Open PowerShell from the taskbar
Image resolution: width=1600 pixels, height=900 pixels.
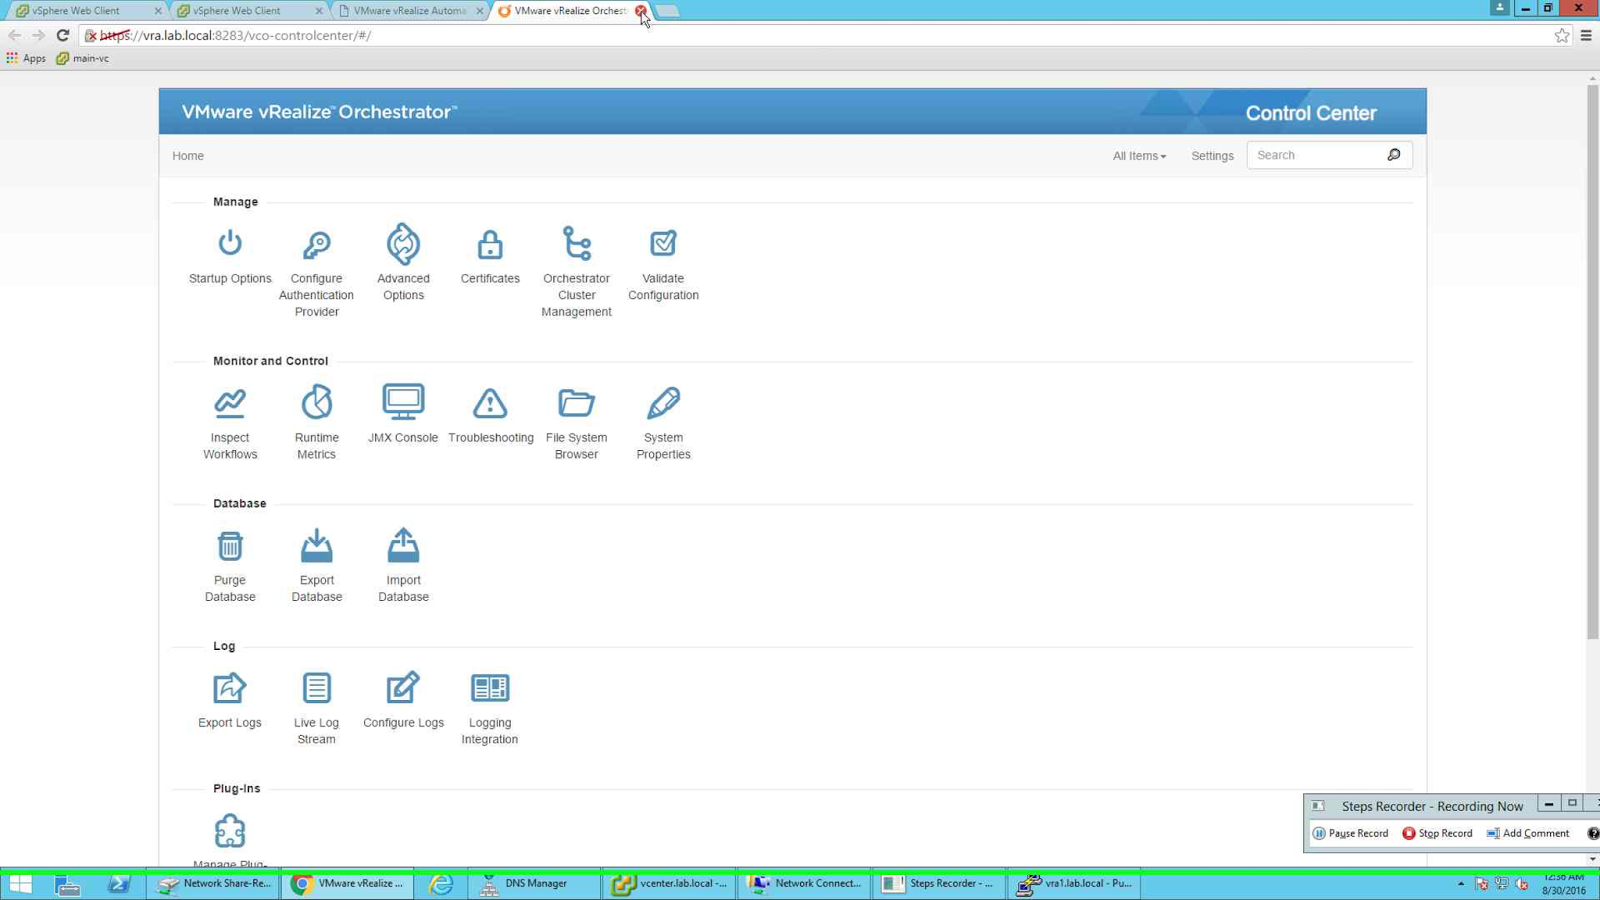119,884
